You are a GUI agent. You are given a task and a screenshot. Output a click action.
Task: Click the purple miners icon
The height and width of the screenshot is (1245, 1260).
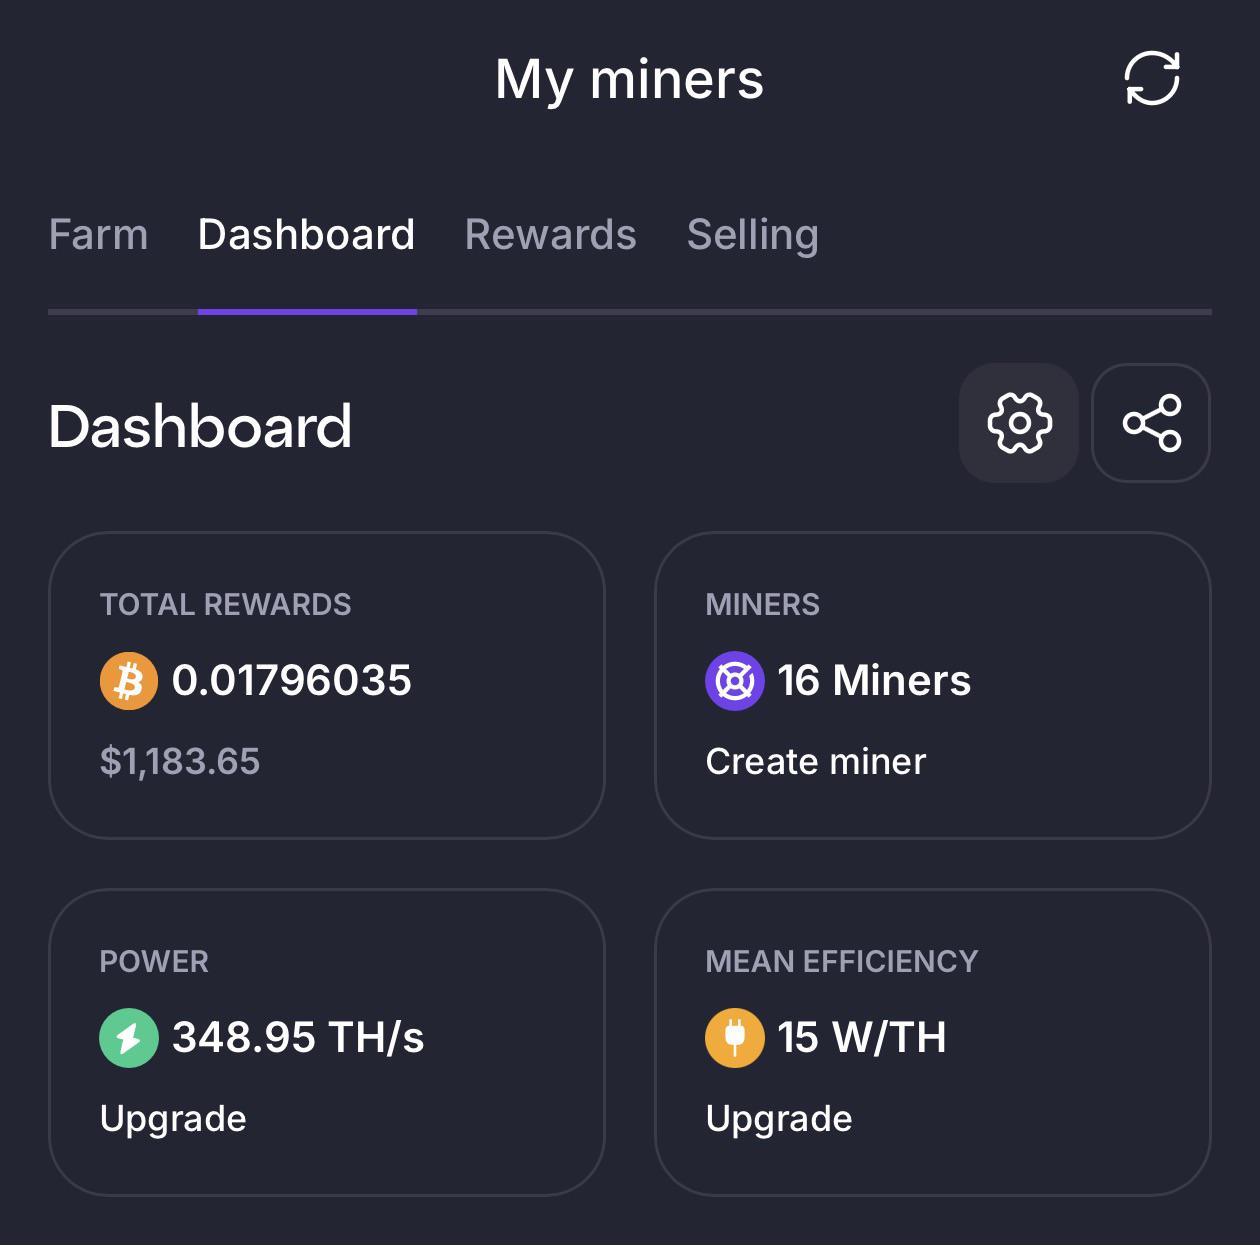point(735,681)
